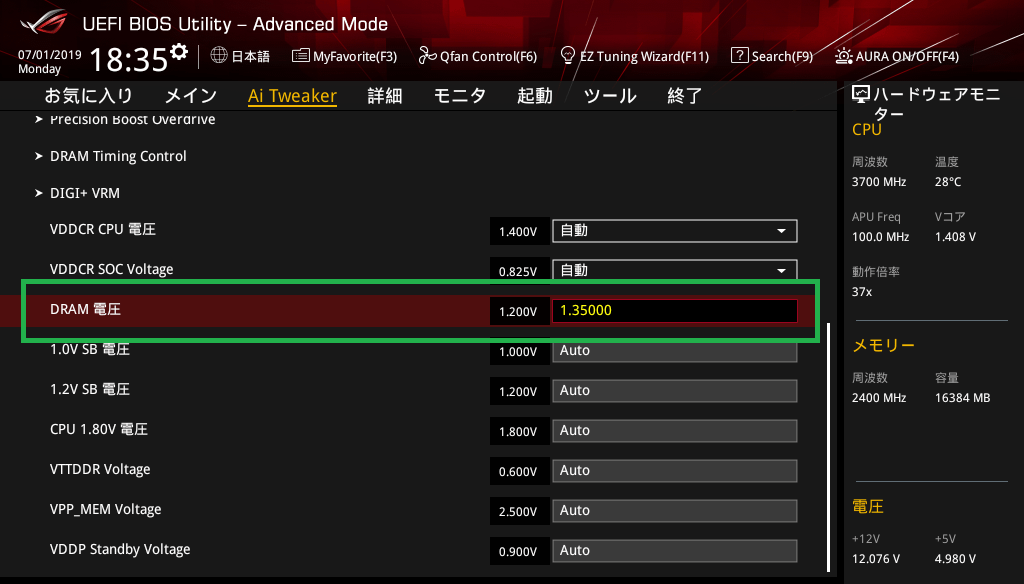The image size is (1024, 584).
Task: Open the VDDCR CPU 電圧 dropdown
Action: pos(675,231)
